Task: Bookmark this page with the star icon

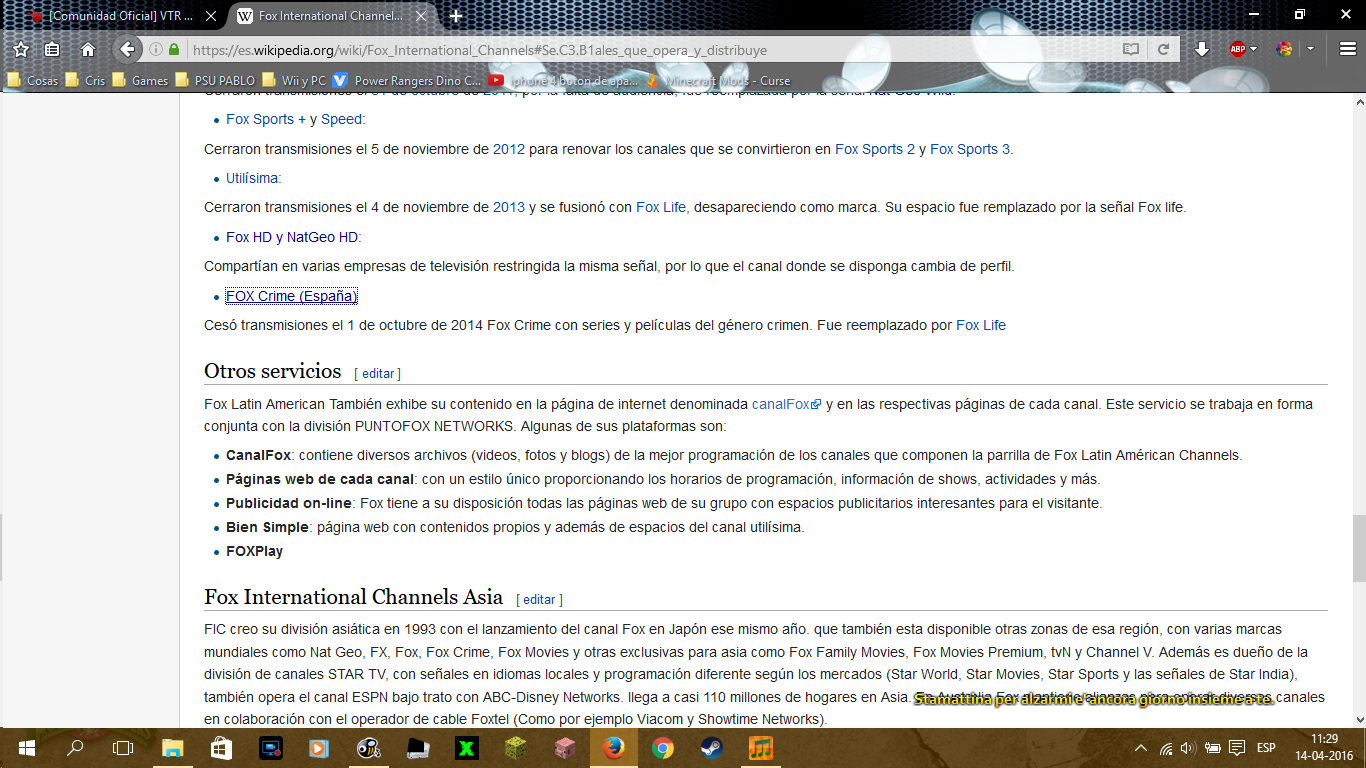Action: coord(21,50)
